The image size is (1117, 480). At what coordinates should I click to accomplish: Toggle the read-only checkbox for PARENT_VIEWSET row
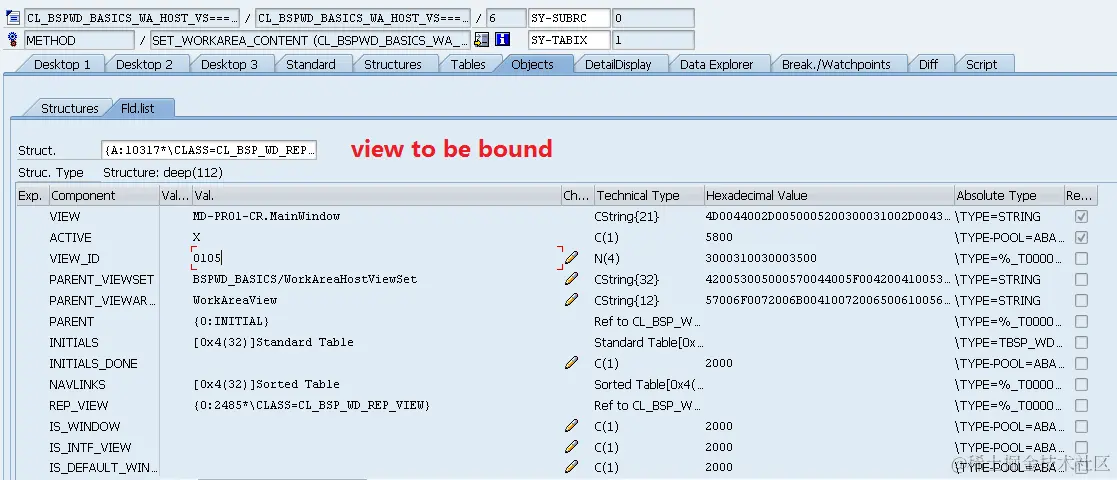click(x=1081, y=279)
